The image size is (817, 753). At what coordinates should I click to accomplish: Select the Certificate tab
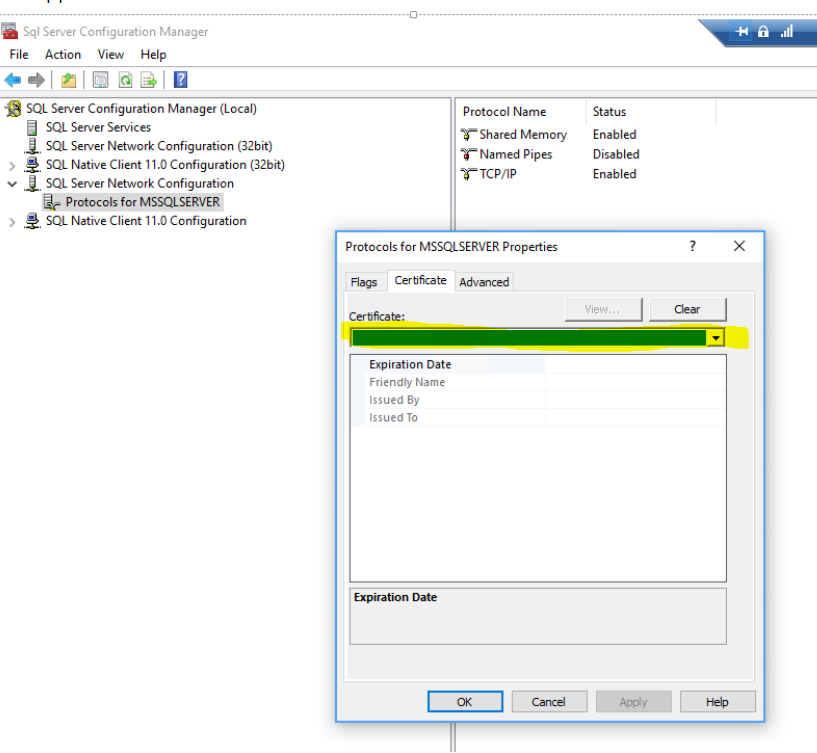(x=420, y=280)
